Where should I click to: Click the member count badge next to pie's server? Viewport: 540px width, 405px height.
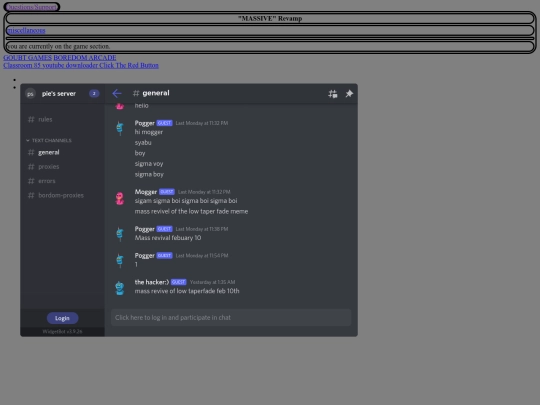pos(94,93)
